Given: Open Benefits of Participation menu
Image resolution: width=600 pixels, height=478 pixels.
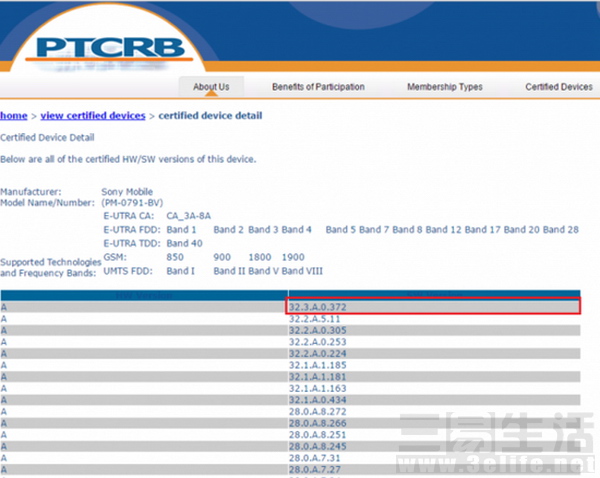Looking at the screenshot, I should click(x=318, y=87).
